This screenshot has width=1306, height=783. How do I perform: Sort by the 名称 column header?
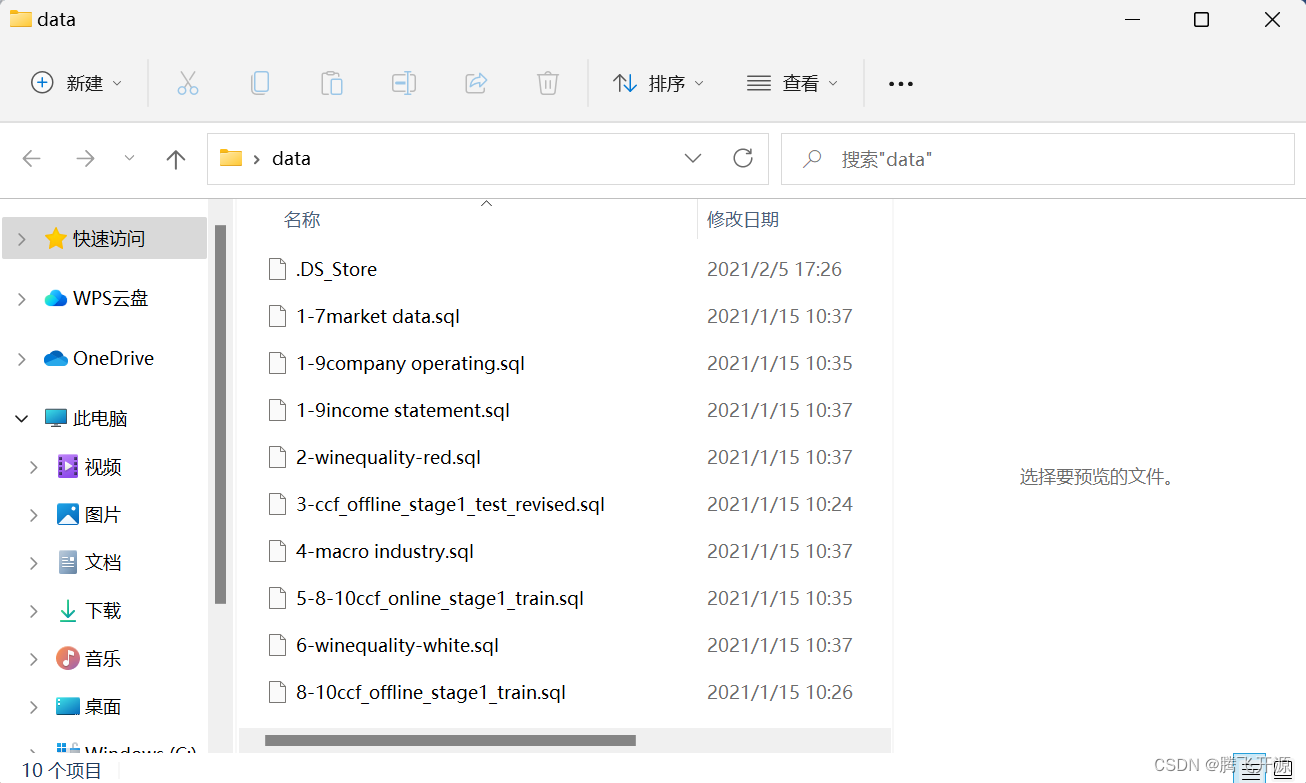click(x=302, y=220)
